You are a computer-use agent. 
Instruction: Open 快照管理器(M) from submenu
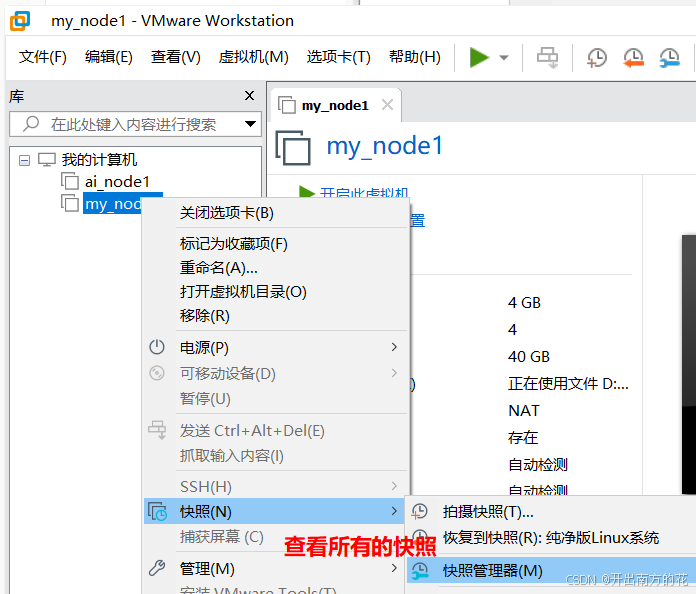(x=551, y=570)
